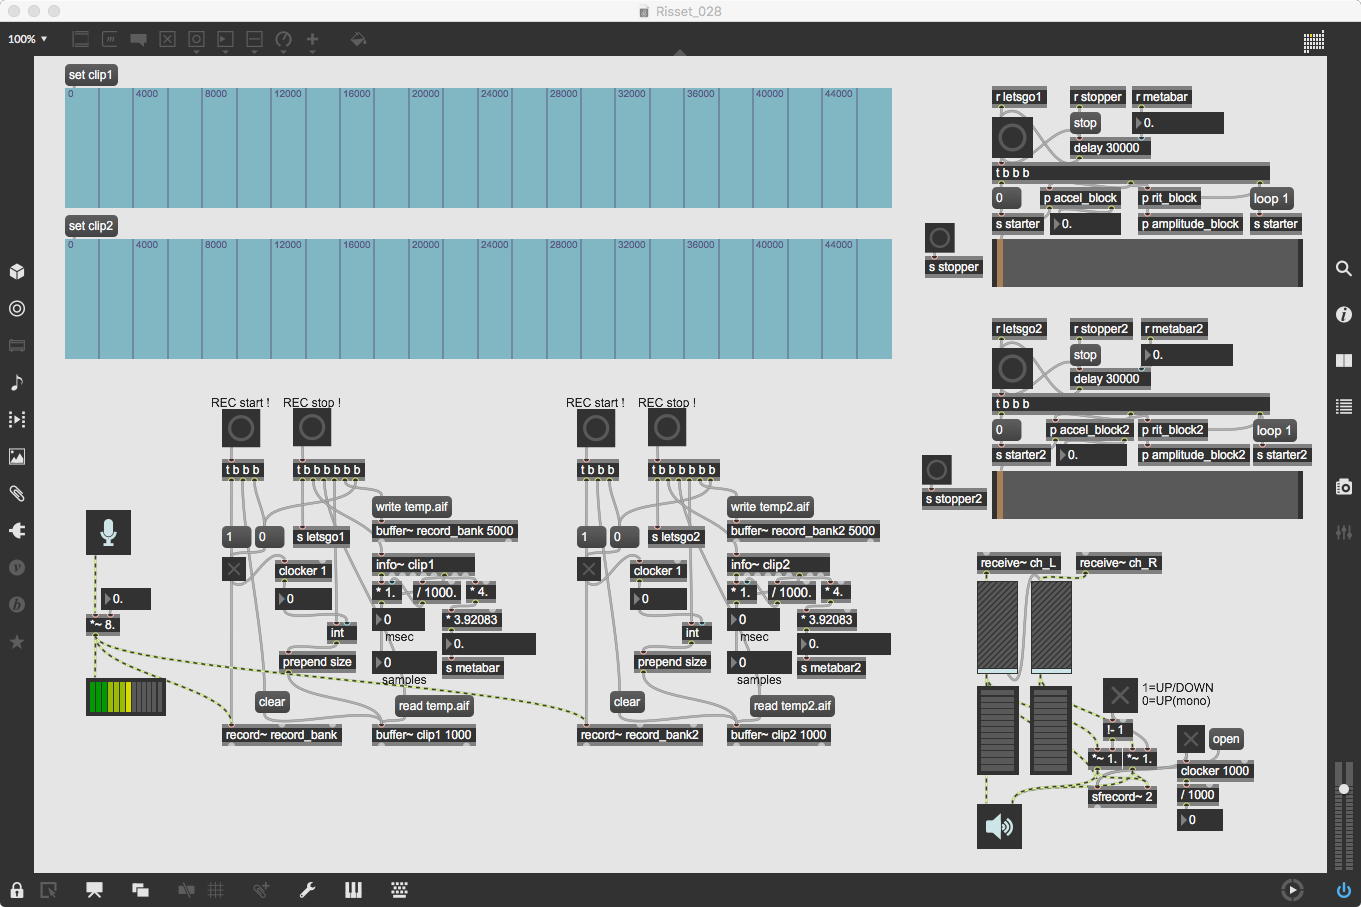Open the objects cube icon in left sidebar

(17, 272)
